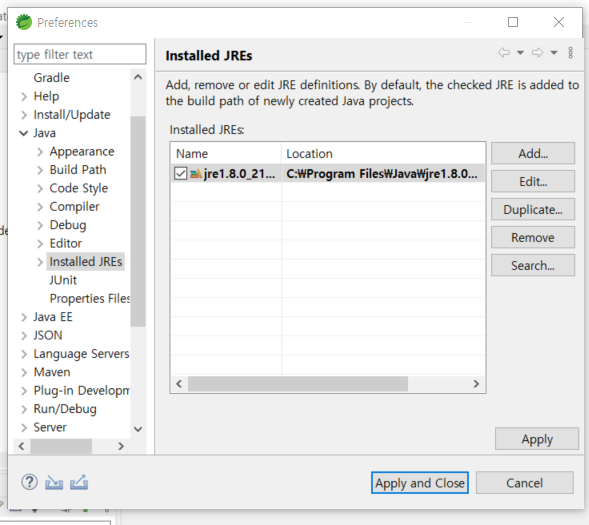Close the Preferences window

click(x=559, y=22)
